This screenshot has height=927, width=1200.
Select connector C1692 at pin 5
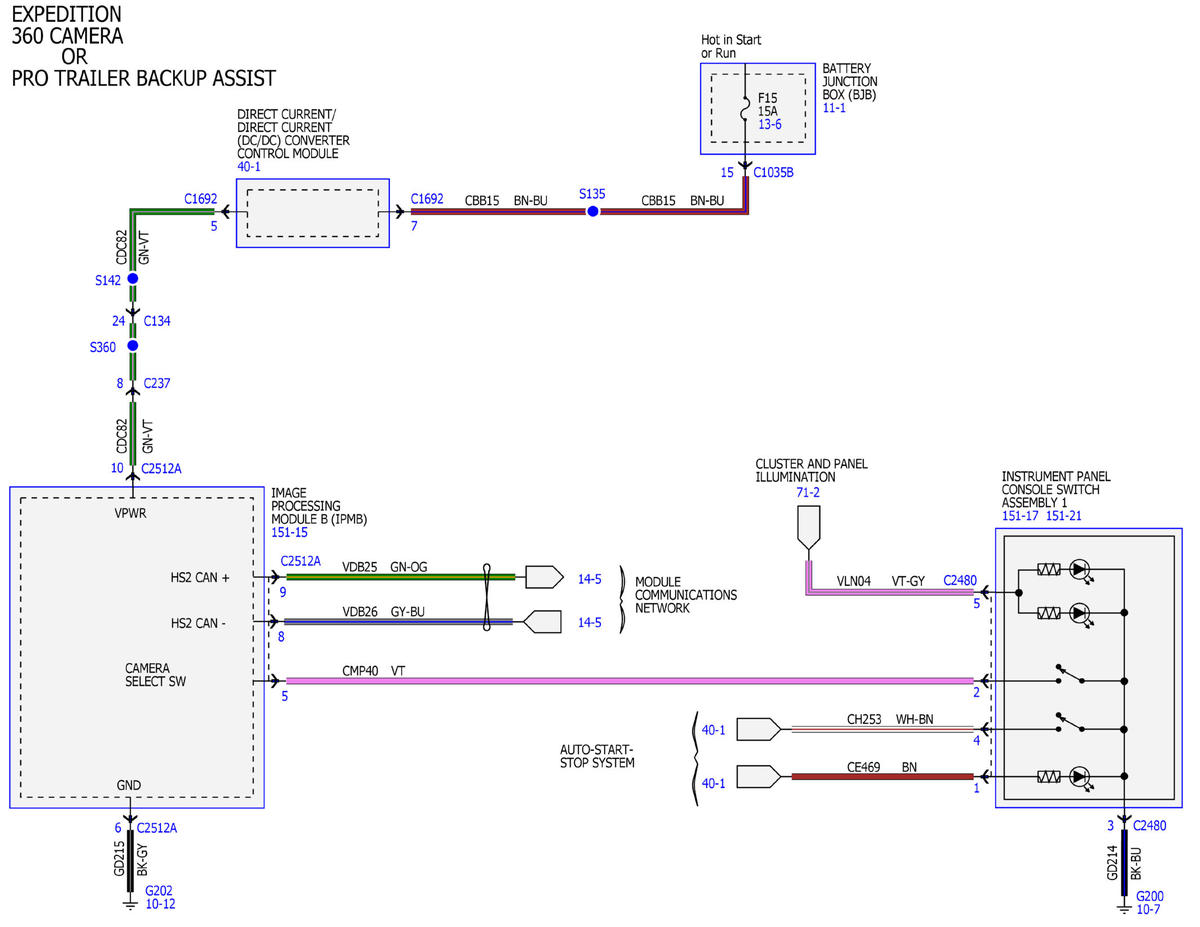(200, 199)
